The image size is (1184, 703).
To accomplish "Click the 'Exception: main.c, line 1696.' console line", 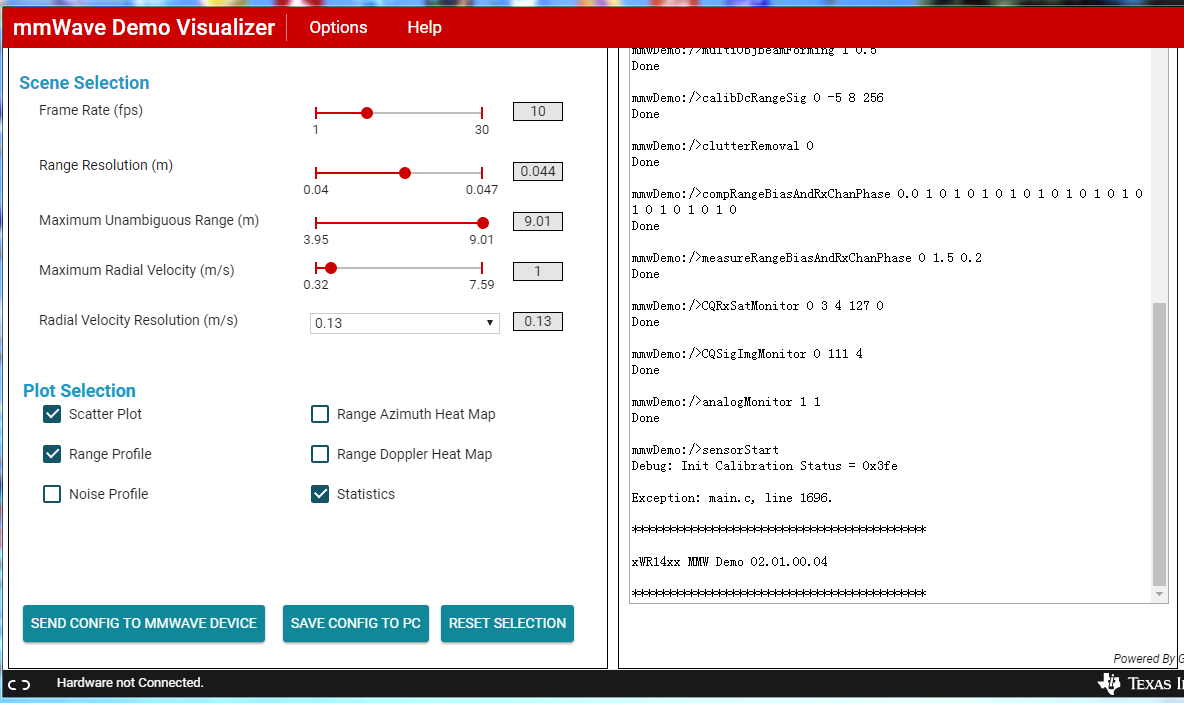I will click(x=732, y=498).
